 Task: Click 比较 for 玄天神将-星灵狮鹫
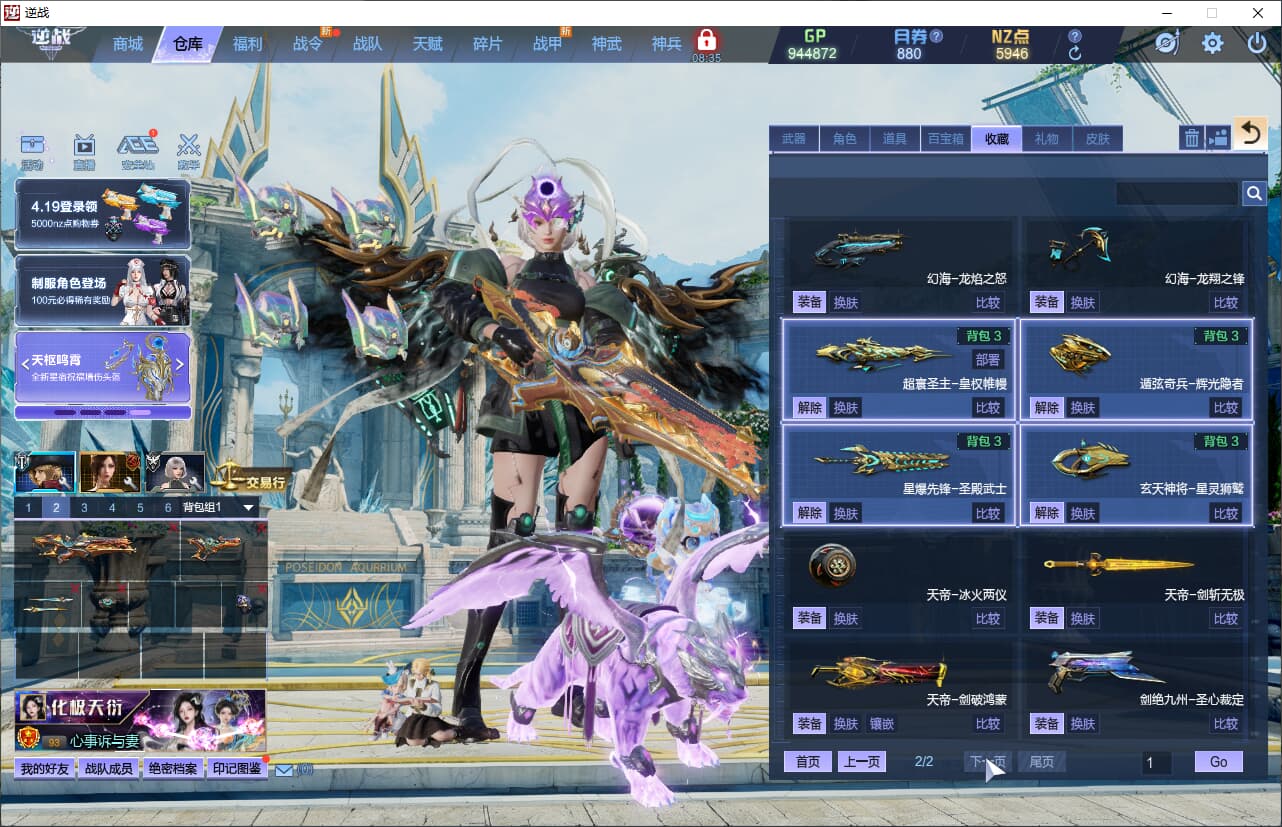(1226, 513)
